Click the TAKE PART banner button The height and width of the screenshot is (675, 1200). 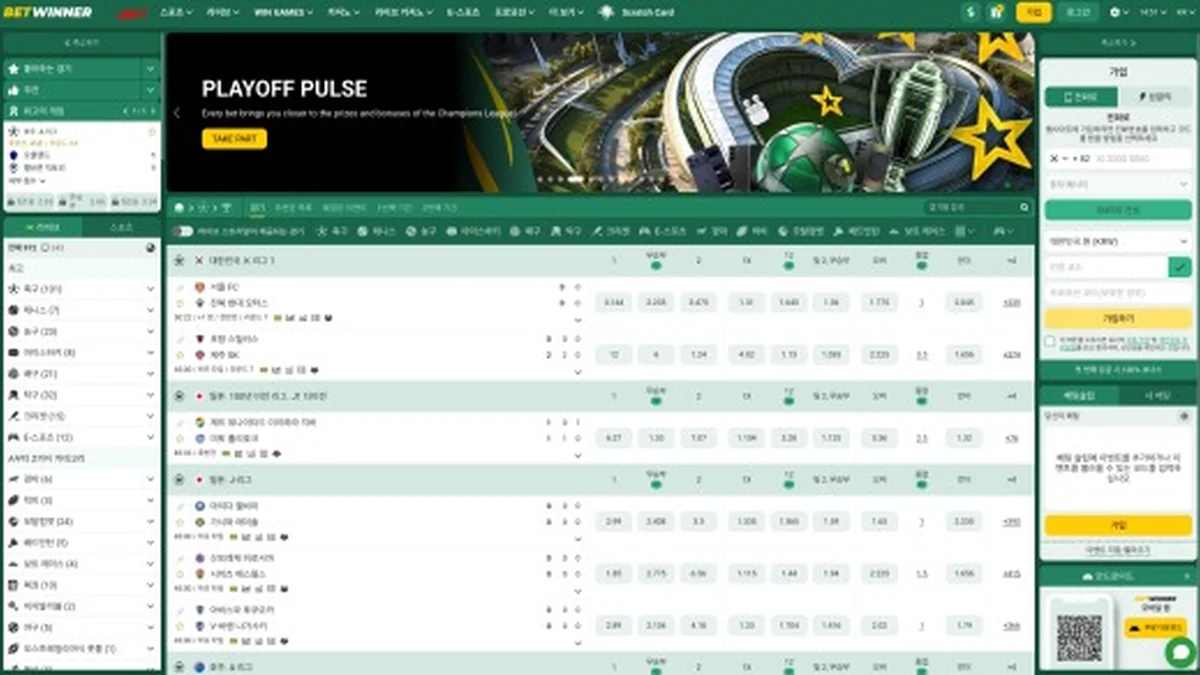click(x=234, y=139)
